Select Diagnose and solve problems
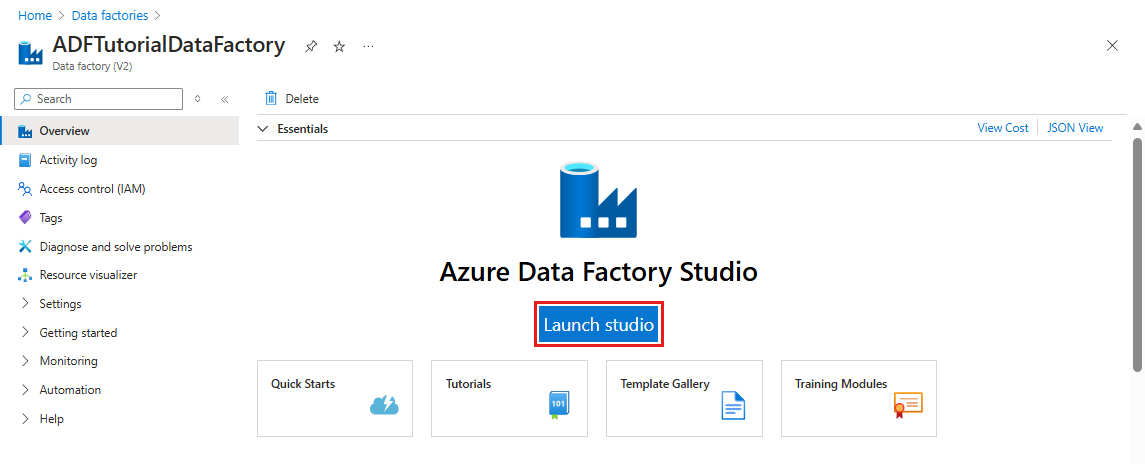 point(115,247)
